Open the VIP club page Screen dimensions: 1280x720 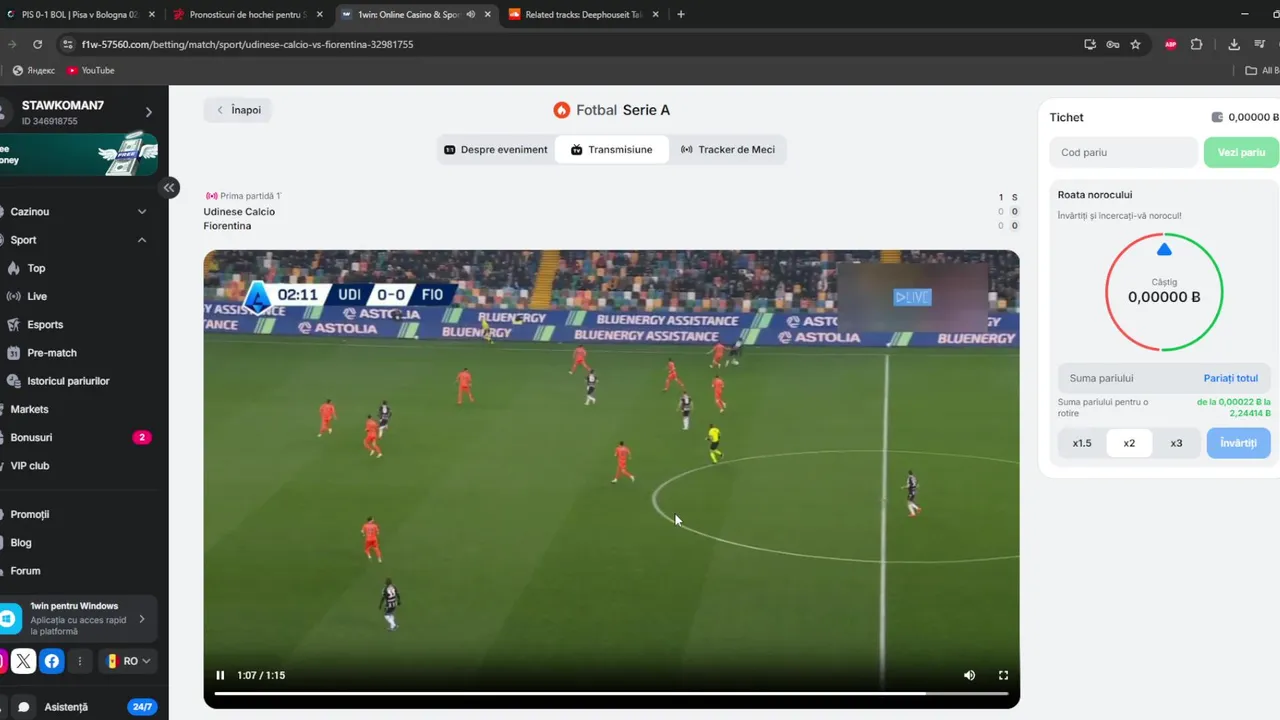[x=30, y=466]
